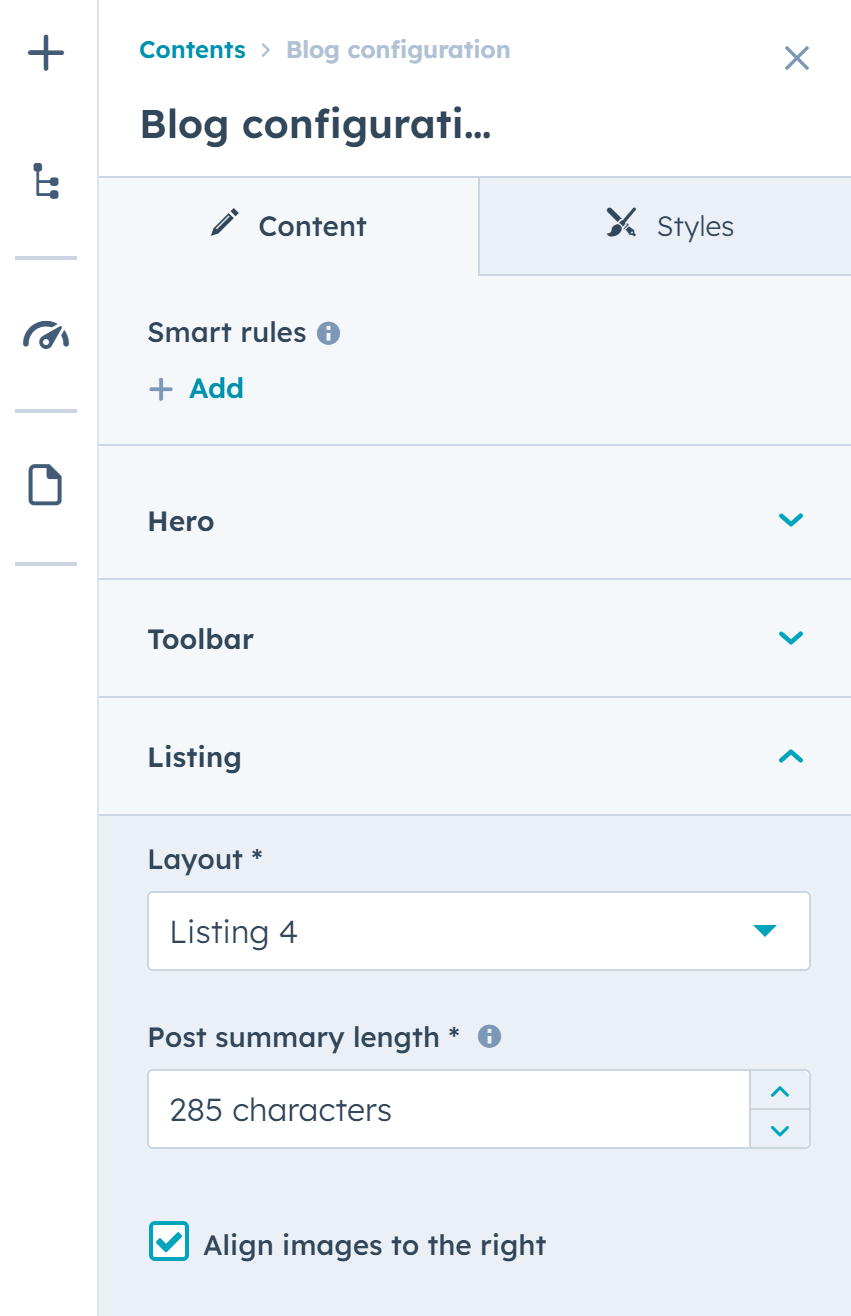Click the plus icon beside Add
This screenshot has height=1316, width=851.
[x=161, y=389]
